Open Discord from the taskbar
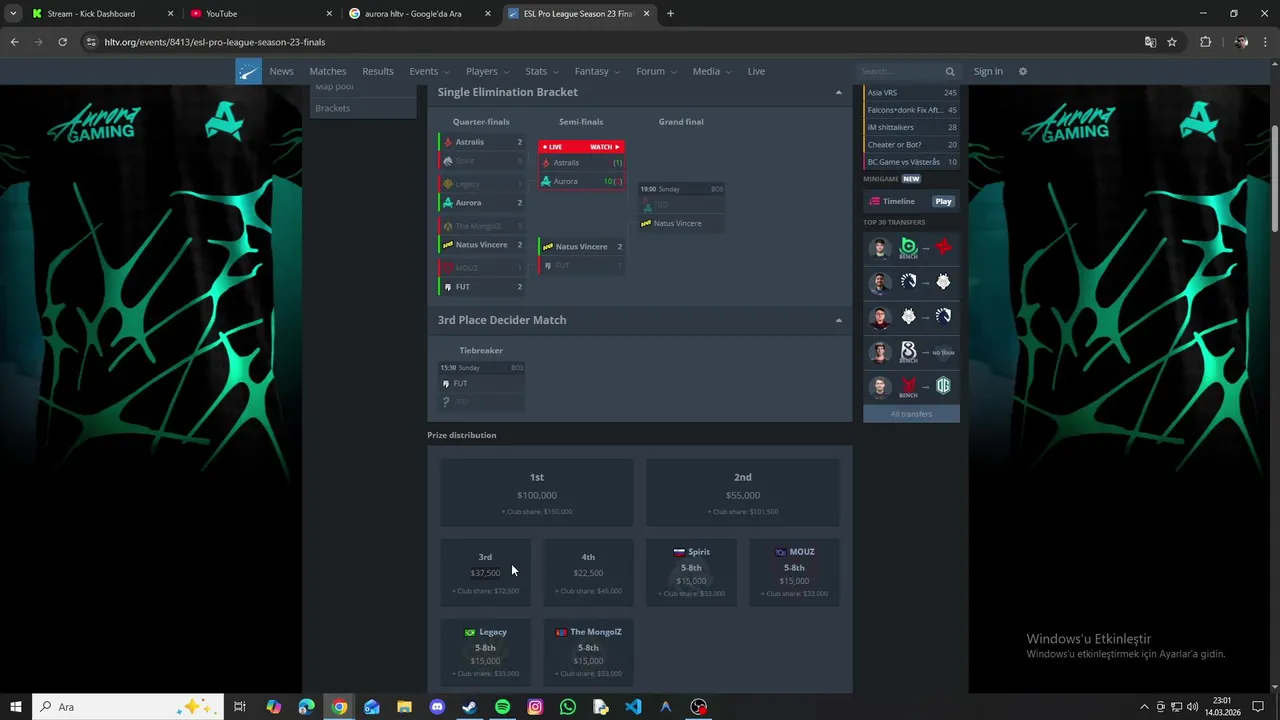Viewport: 1280px width, 720px height. click(x=437, y=707)
